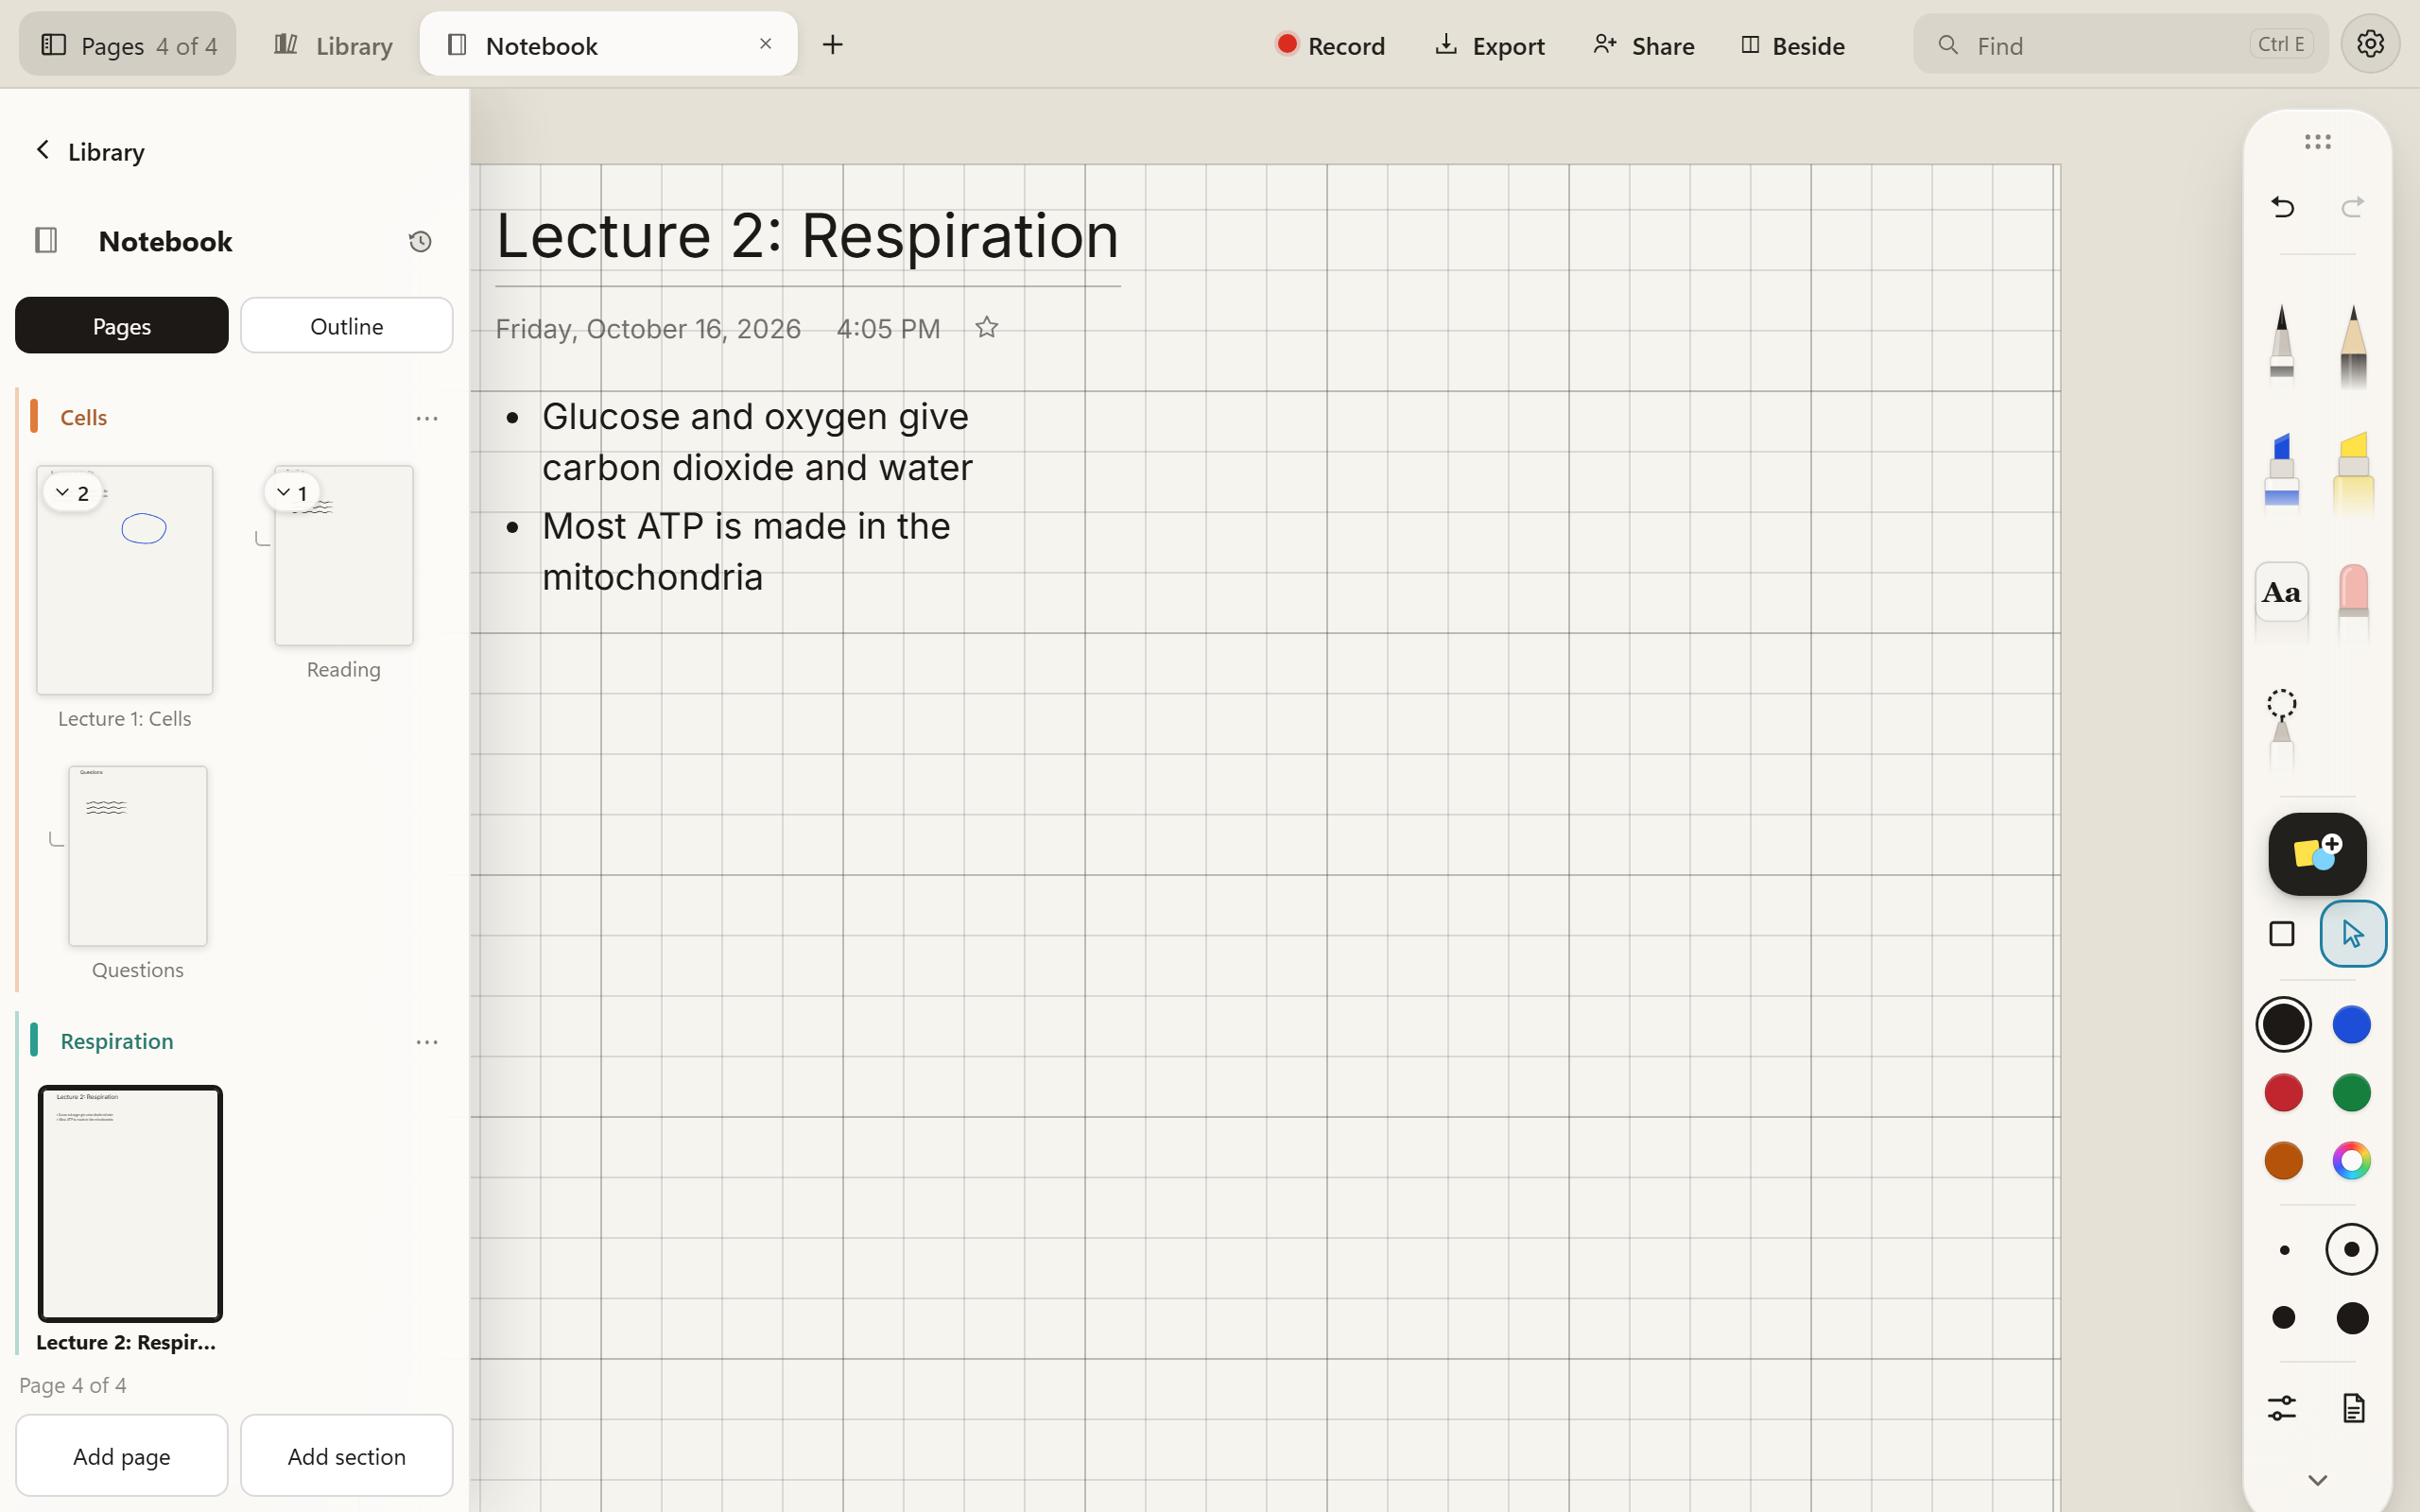This screenshot has height=1512, width=2420.
Task: Open the settings gear
Action: coord(2370,44)
